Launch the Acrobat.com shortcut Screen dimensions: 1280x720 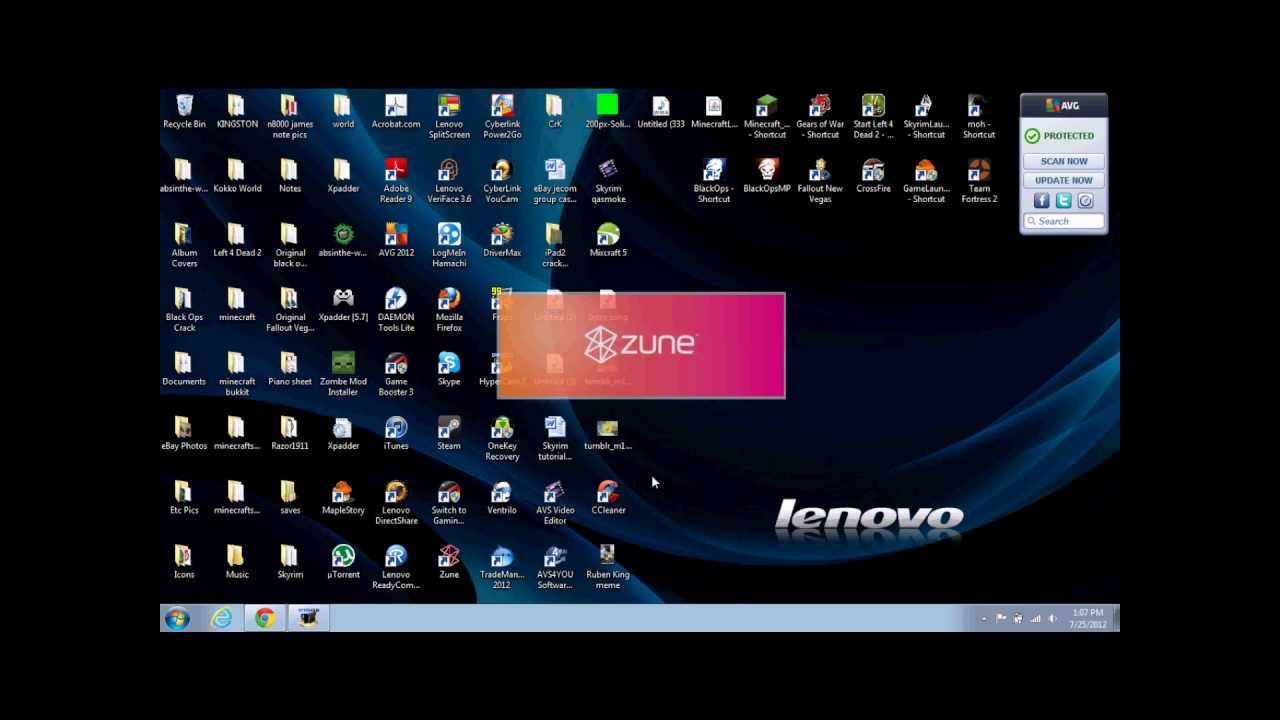tap(396, 112)
